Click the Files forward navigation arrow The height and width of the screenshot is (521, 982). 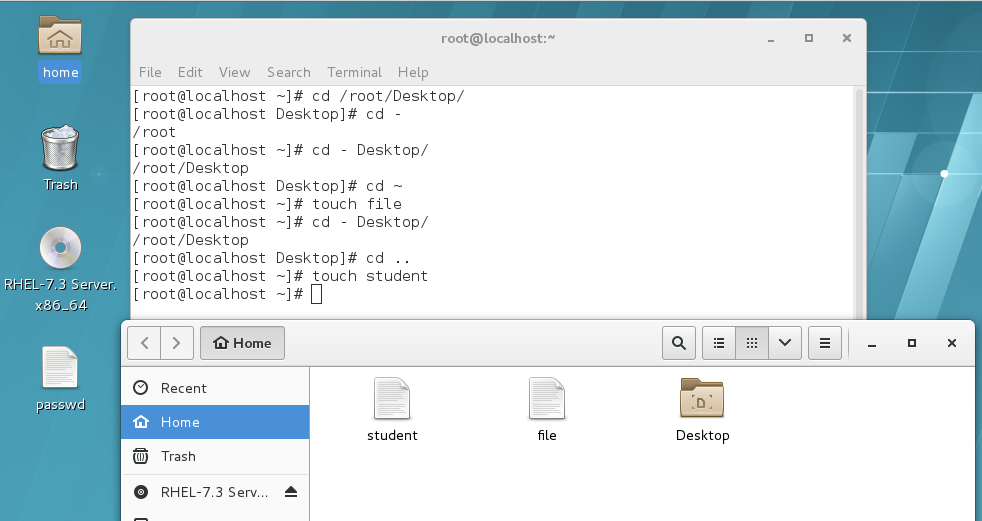point(177,343)
